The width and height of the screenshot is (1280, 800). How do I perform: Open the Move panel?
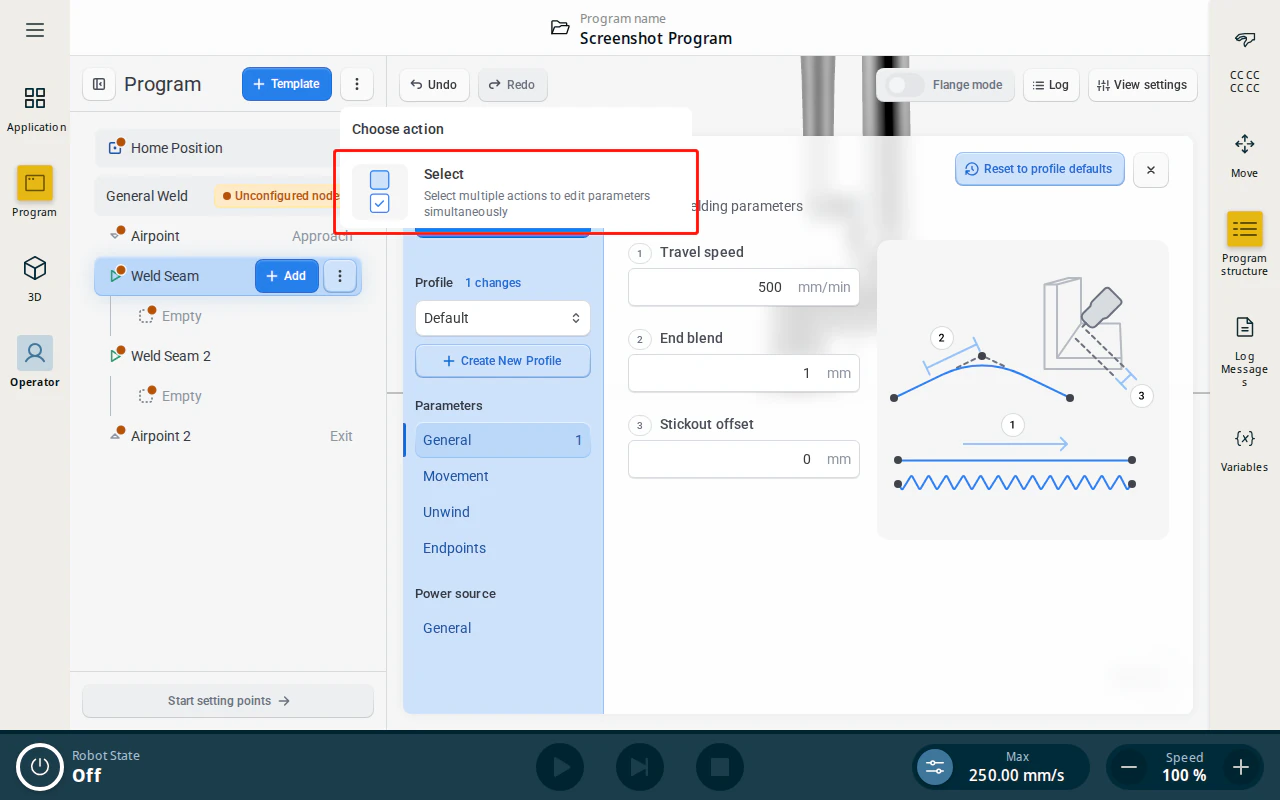point(1244,155)
